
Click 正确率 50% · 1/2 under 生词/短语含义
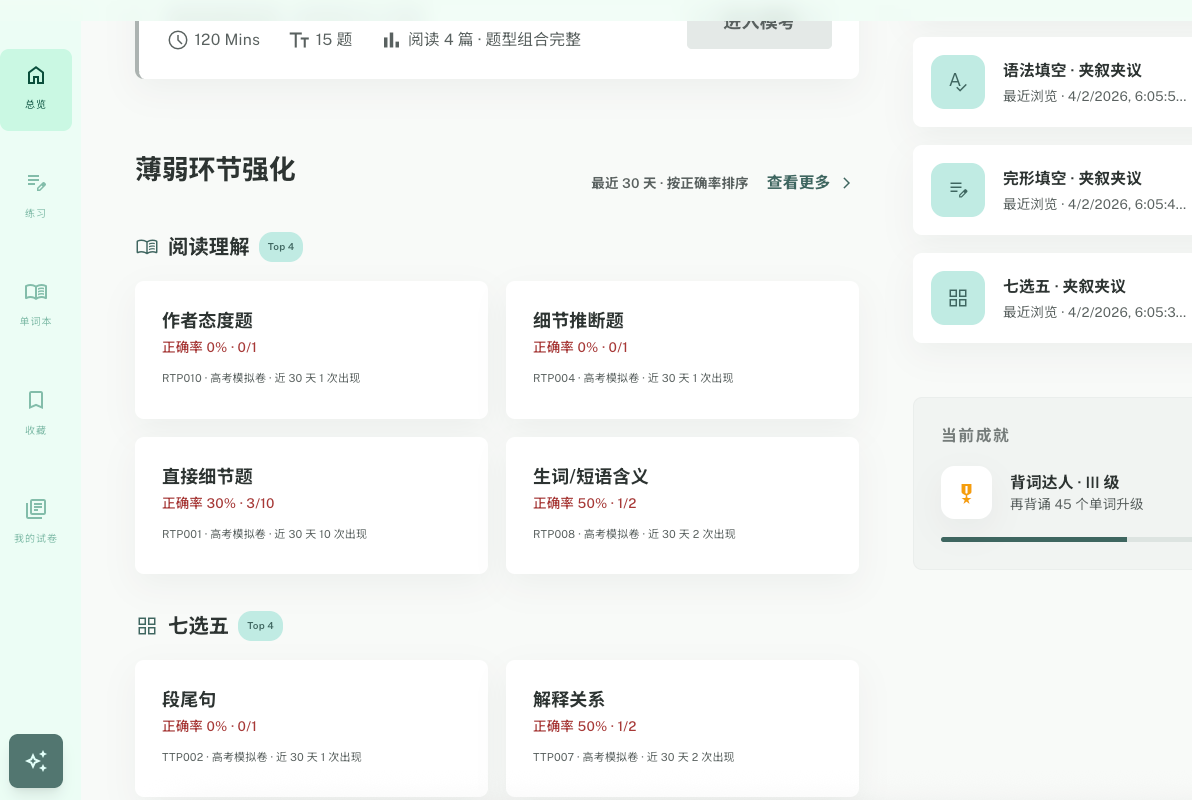coord(585,503)
